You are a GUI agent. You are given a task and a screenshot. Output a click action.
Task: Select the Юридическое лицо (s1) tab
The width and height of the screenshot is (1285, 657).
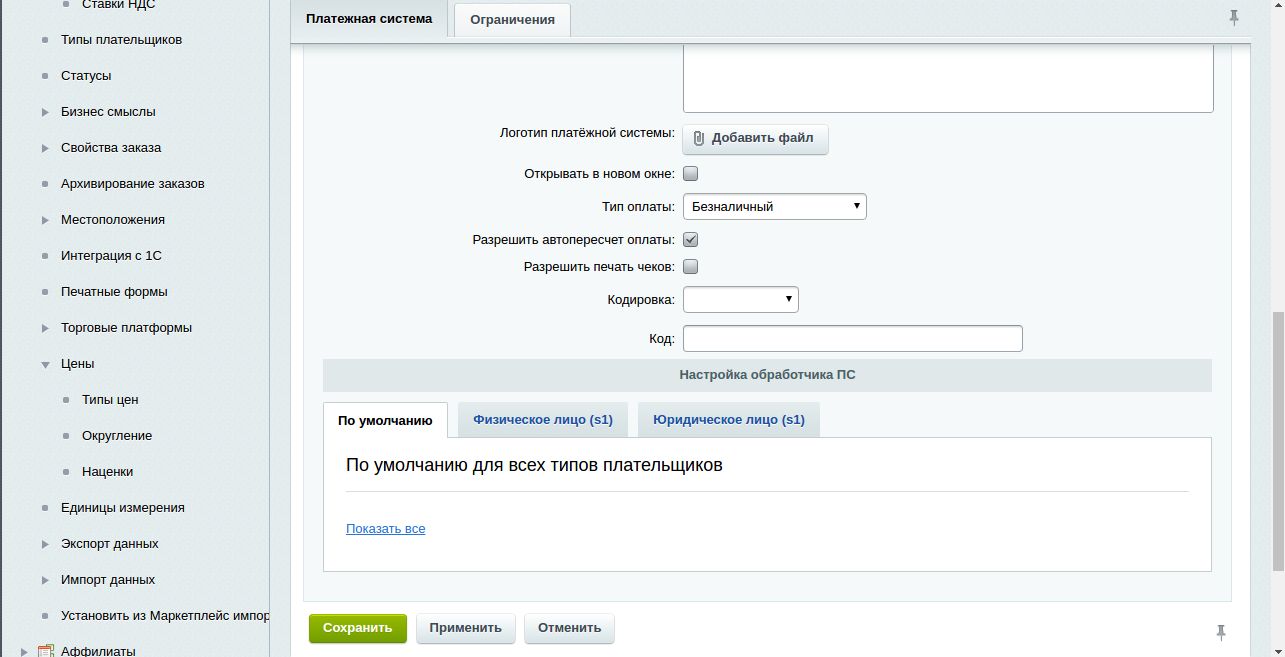pyautogui.click(x=728, y=420)
